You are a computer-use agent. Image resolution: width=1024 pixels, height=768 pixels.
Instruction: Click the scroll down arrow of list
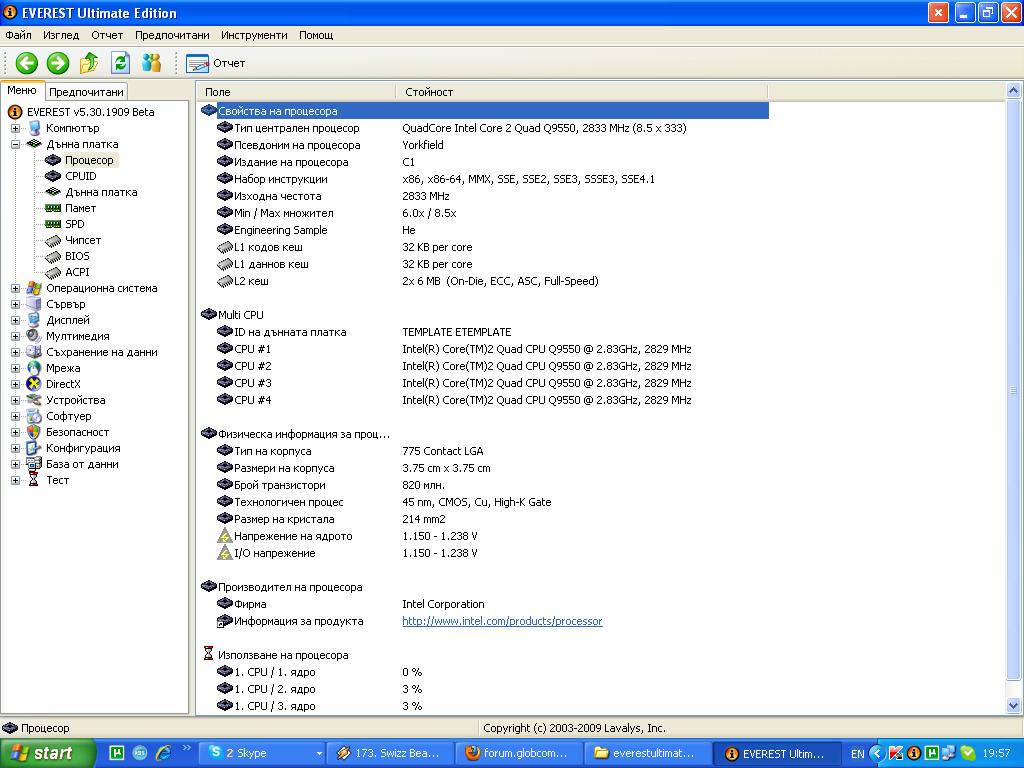(1014, 706)
